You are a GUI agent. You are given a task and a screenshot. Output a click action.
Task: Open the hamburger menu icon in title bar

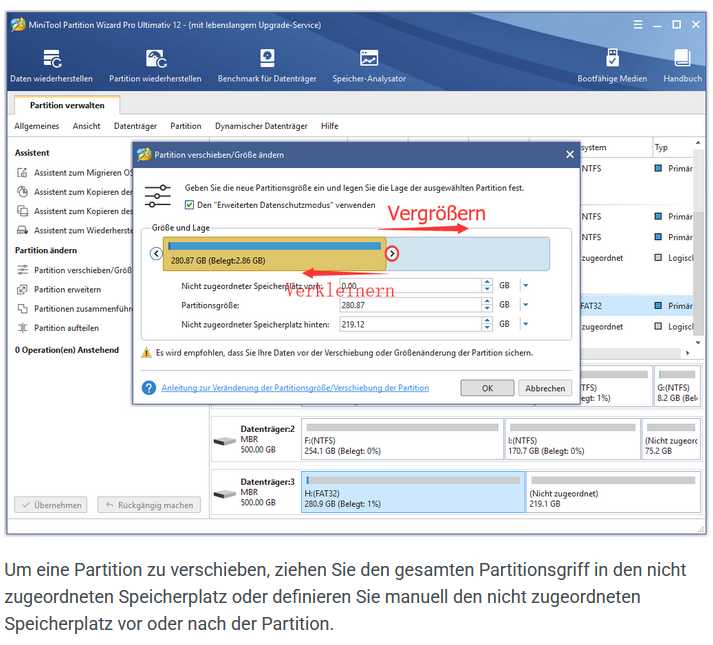(x=638, y=25)
